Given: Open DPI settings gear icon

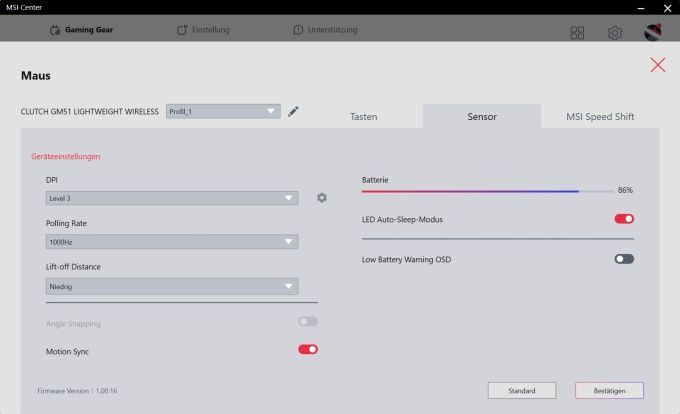Looking at the screenshot, I should click(x=322, y=198).
